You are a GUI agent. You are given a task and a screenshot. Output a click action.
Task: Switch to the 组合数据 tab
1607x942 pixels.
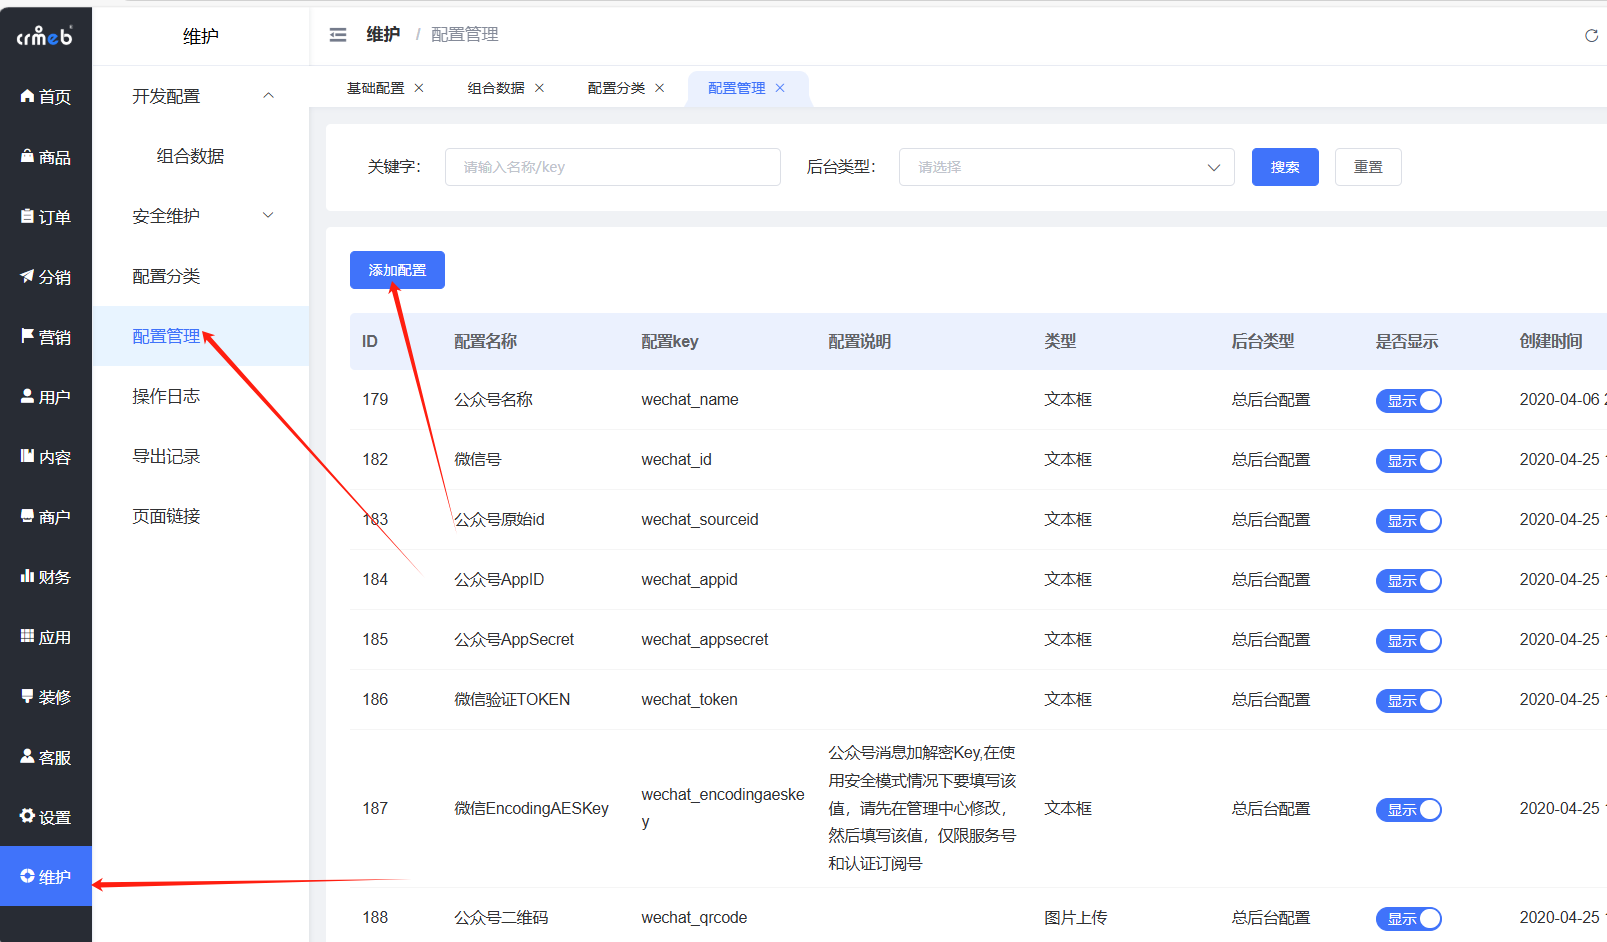(496, 88)
